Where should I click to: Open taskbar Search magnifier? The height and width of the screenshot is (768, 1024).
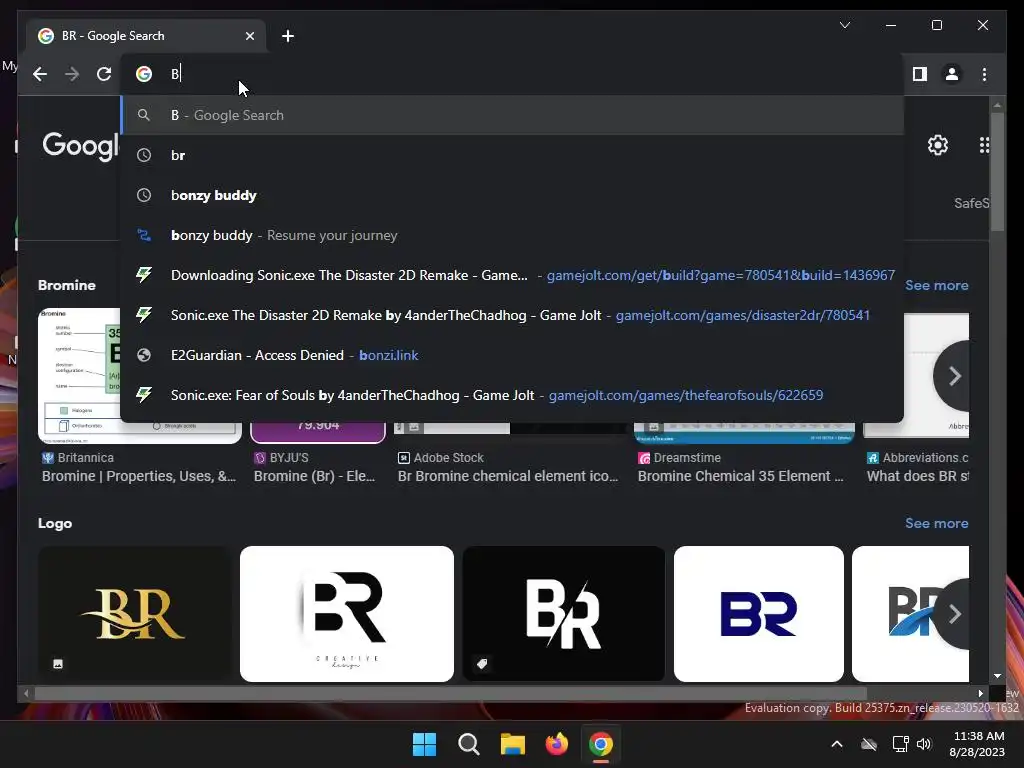click(468, 744)
